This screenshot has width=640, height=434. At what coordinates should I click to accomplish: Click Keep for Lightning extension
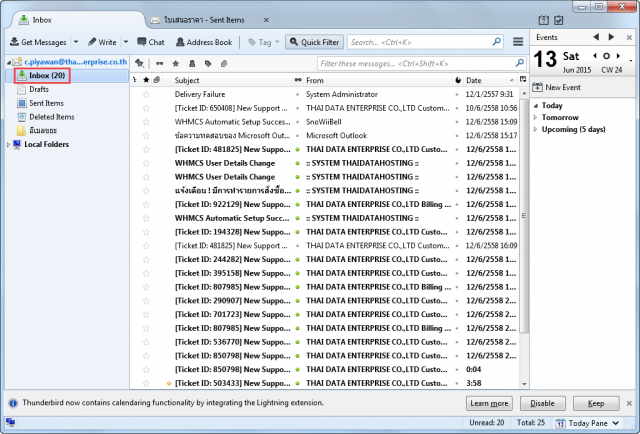[x=596, y=403]
